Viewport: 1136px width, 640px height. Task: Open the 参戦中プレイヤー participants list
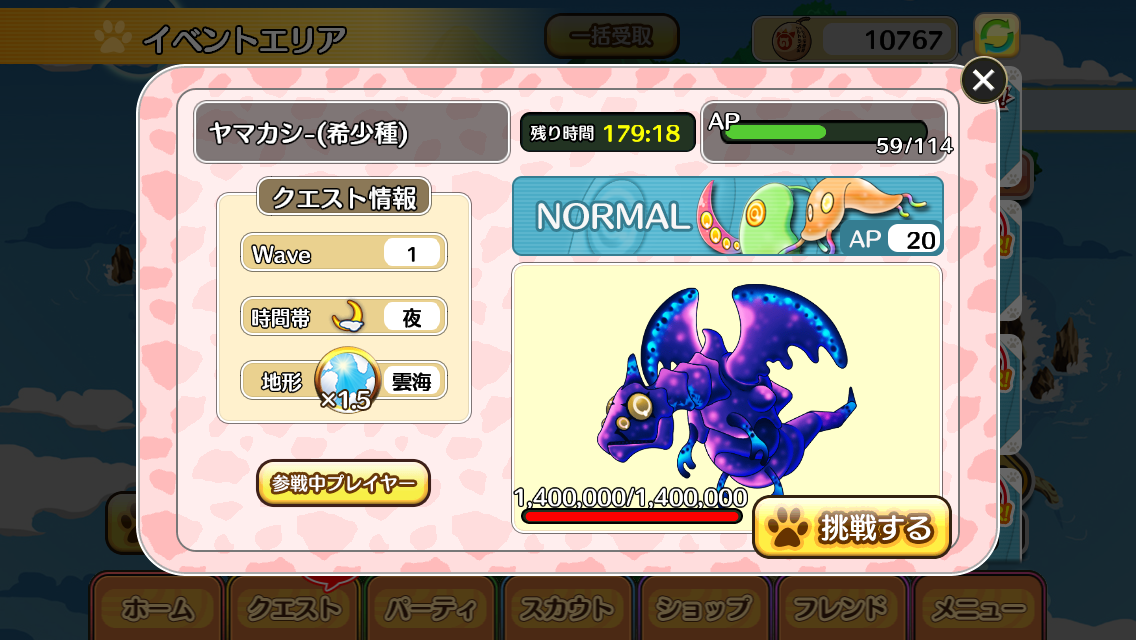(343, 483)
